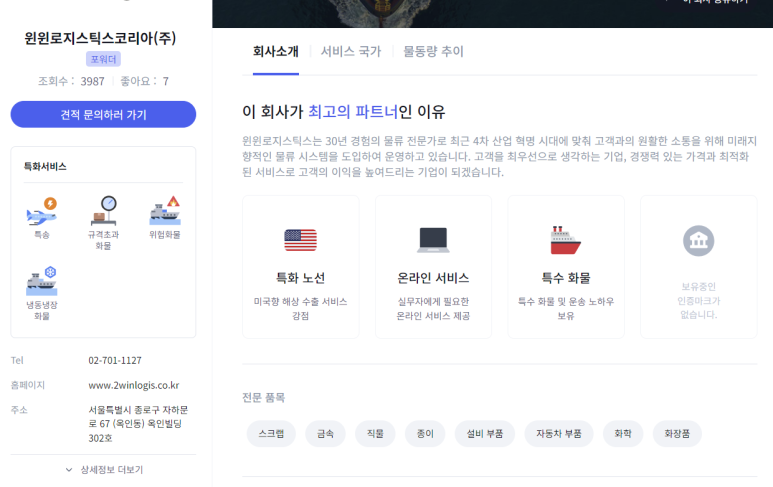Switch to the 물동량 추이 tab
The height and width of the screenshot is (487, 773).
[x=433, y=51]
